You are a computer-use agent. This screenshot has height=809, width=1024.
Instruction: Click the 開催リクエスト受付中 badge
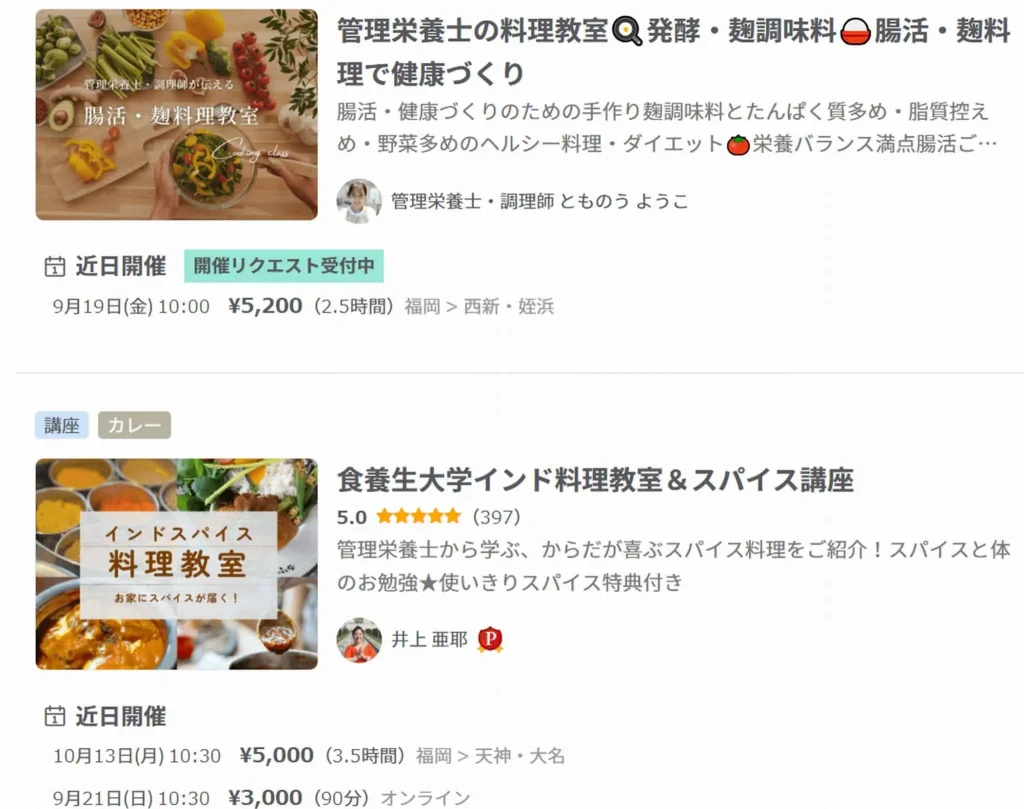pos(283,266)
